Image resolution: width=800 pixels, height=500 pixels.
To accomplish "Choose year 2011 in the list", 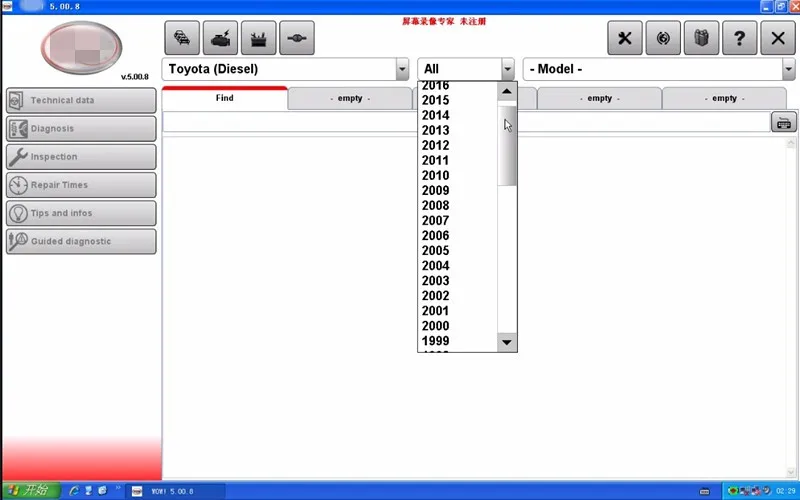I will click(x=435, y=160).
